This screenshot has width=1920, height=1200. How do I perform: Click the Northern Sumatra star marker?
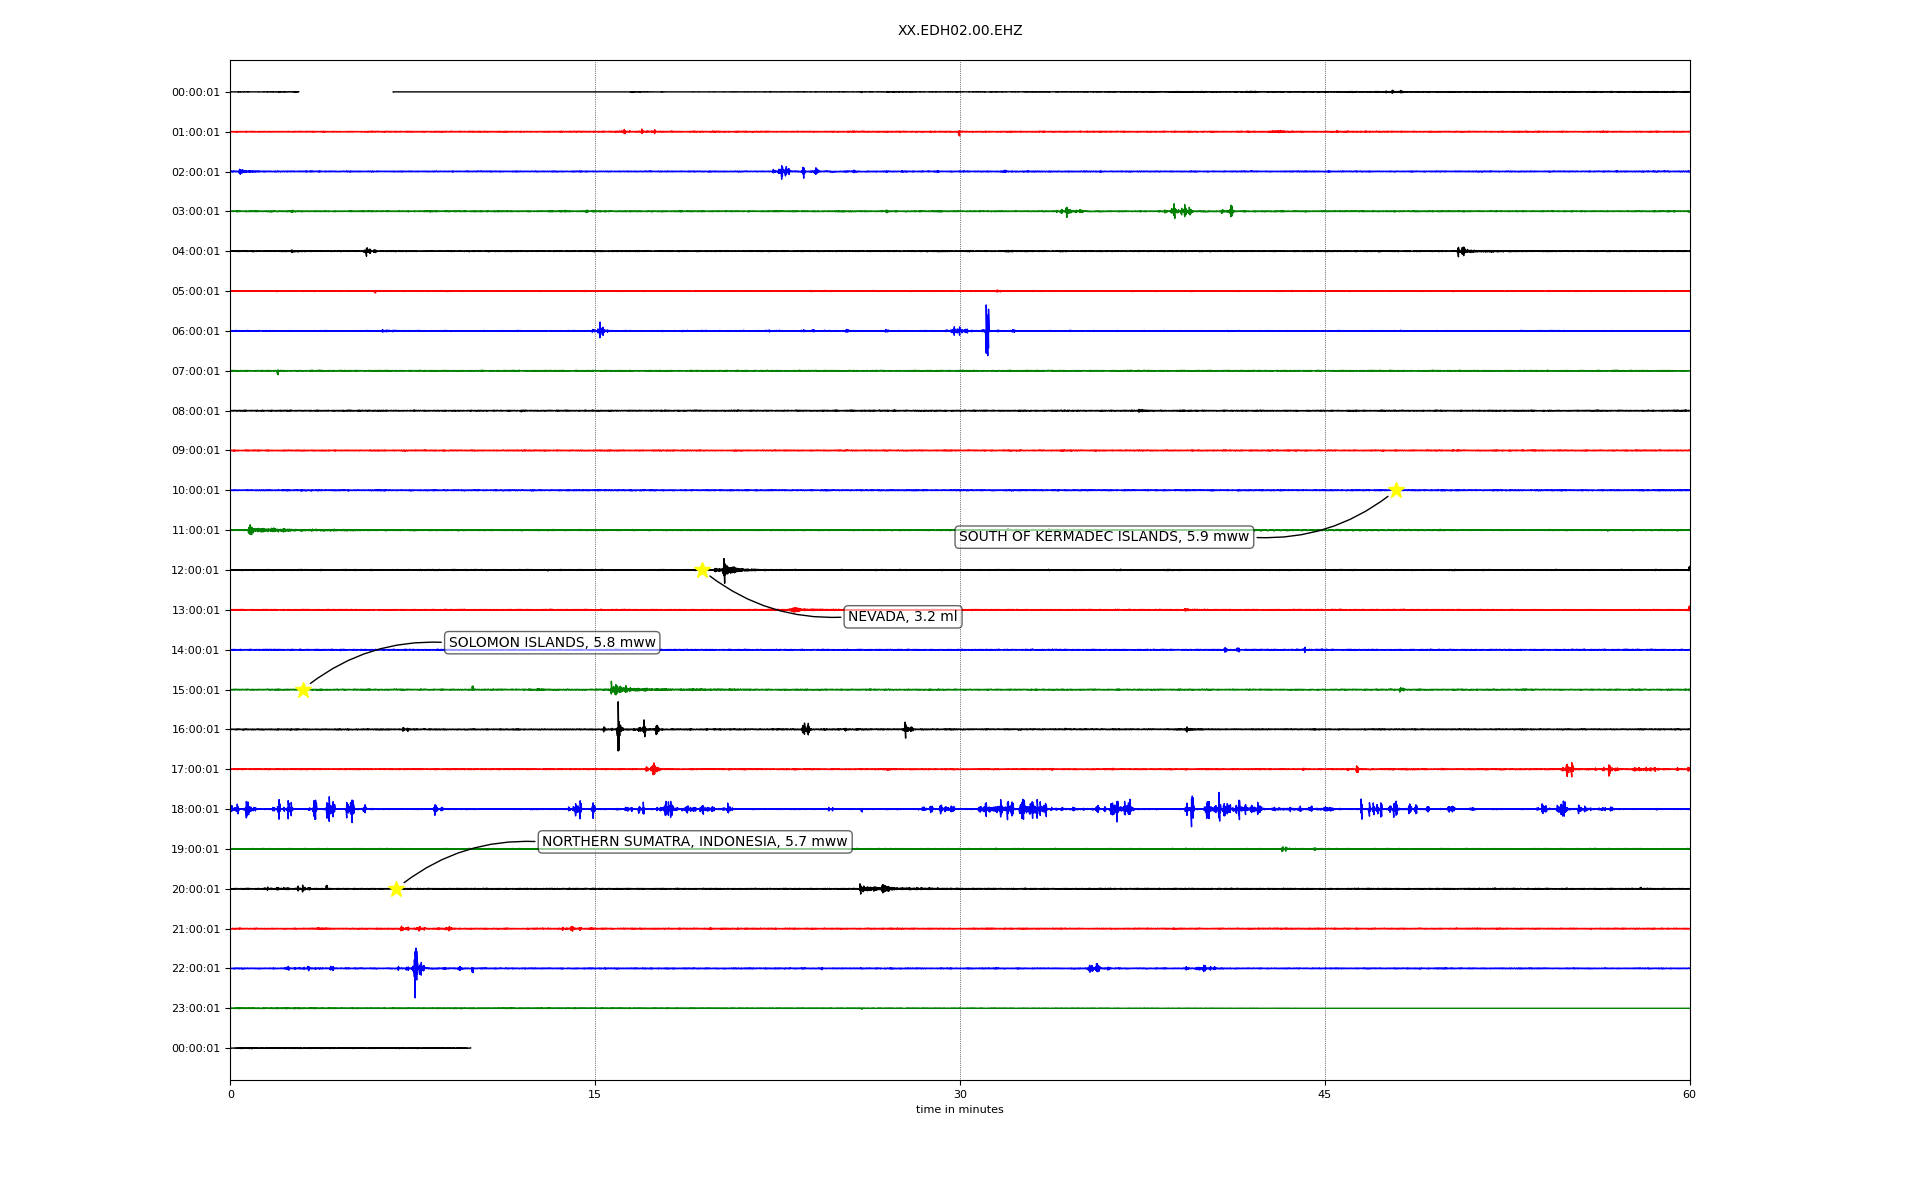[x=396, y=889]
